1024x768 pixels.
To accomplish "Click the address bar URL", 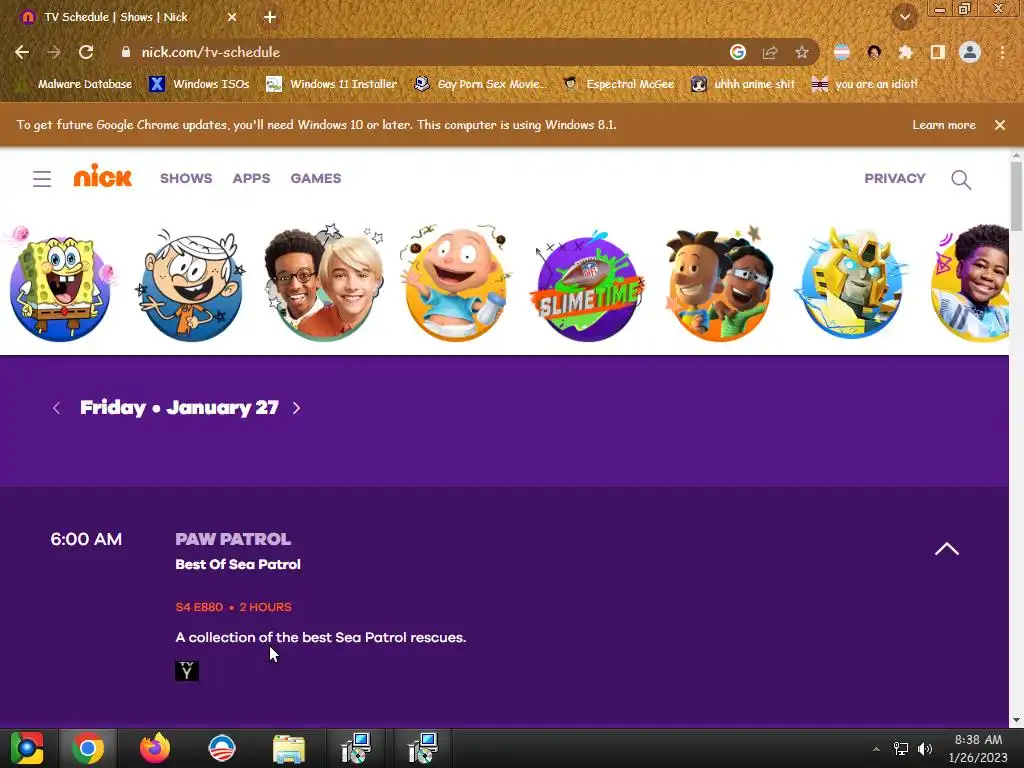I will 210,52.
